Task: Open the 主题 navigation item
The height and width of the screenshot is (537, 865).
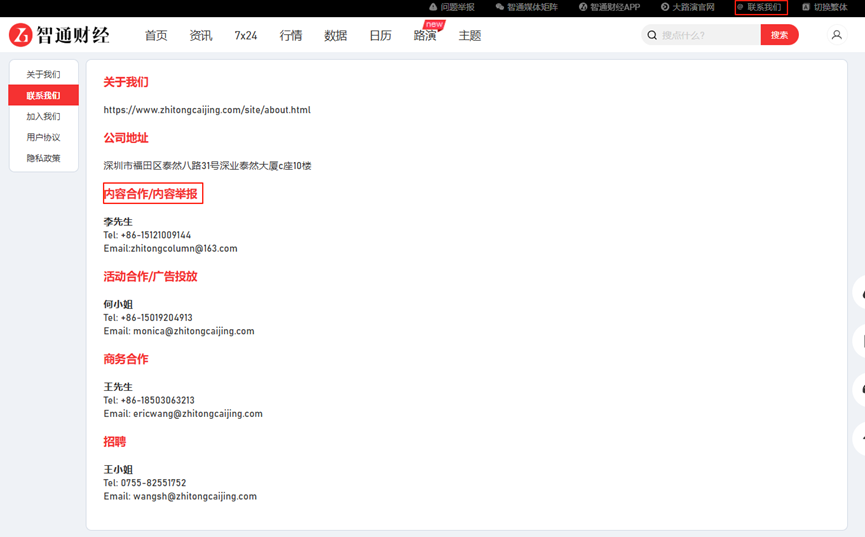Action: click(x=470, y=35)
